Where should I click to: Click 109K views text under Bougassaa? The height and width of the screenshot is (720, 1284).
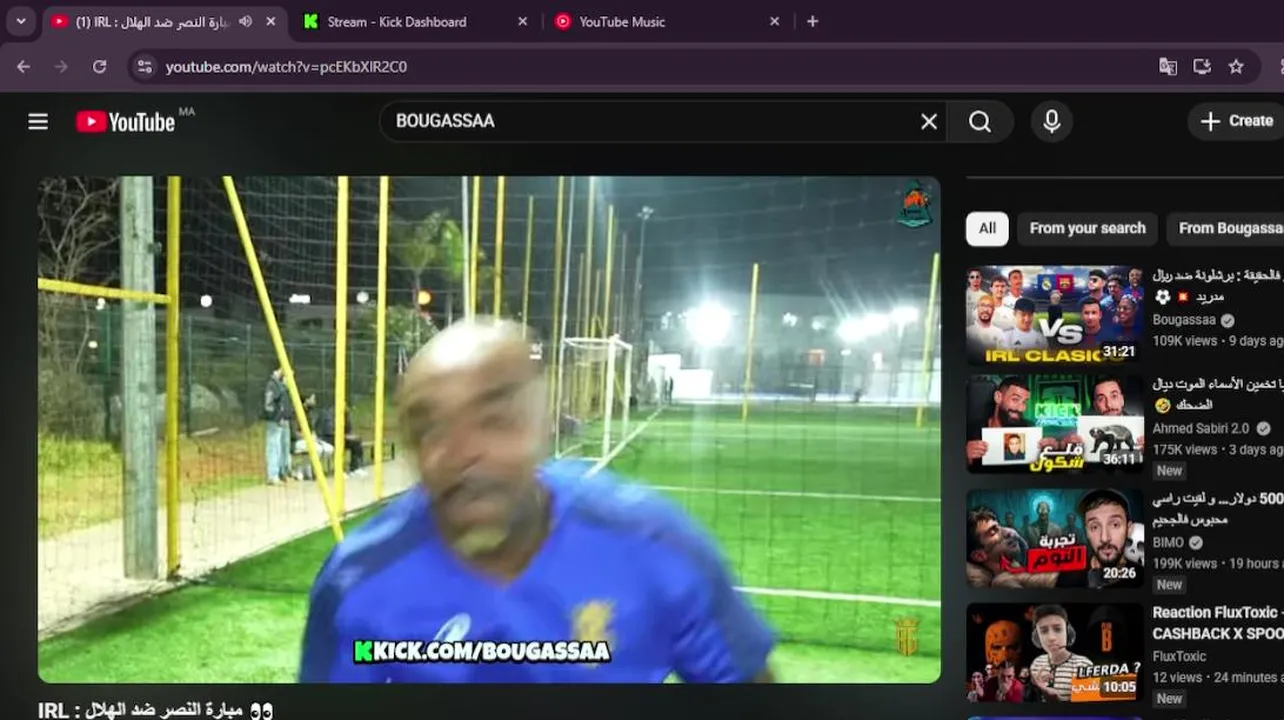click(x=1185, y=340)
